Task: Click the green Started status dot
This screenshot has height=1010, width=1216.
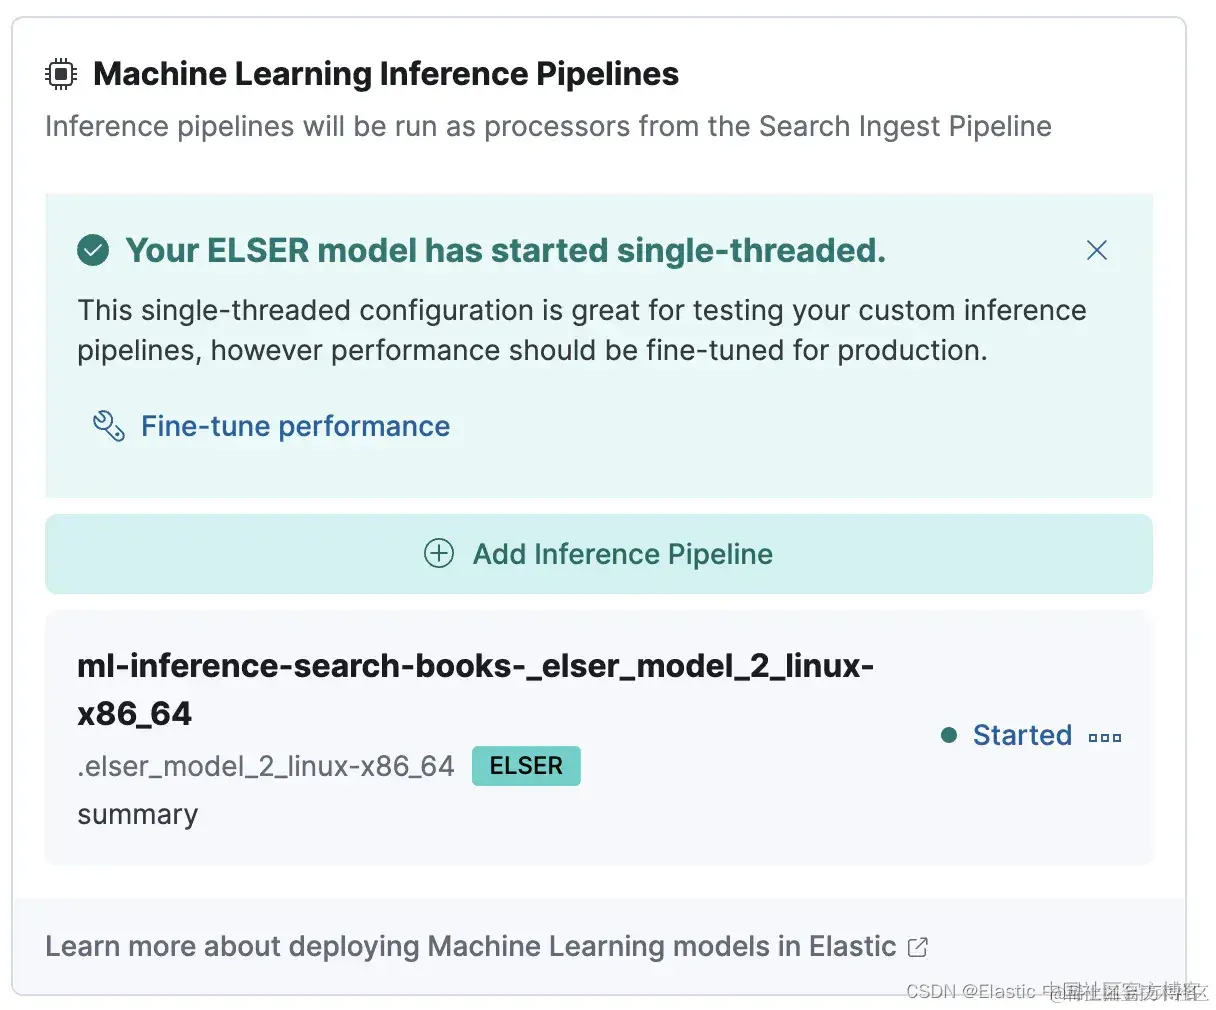Action: coord(949,736)
